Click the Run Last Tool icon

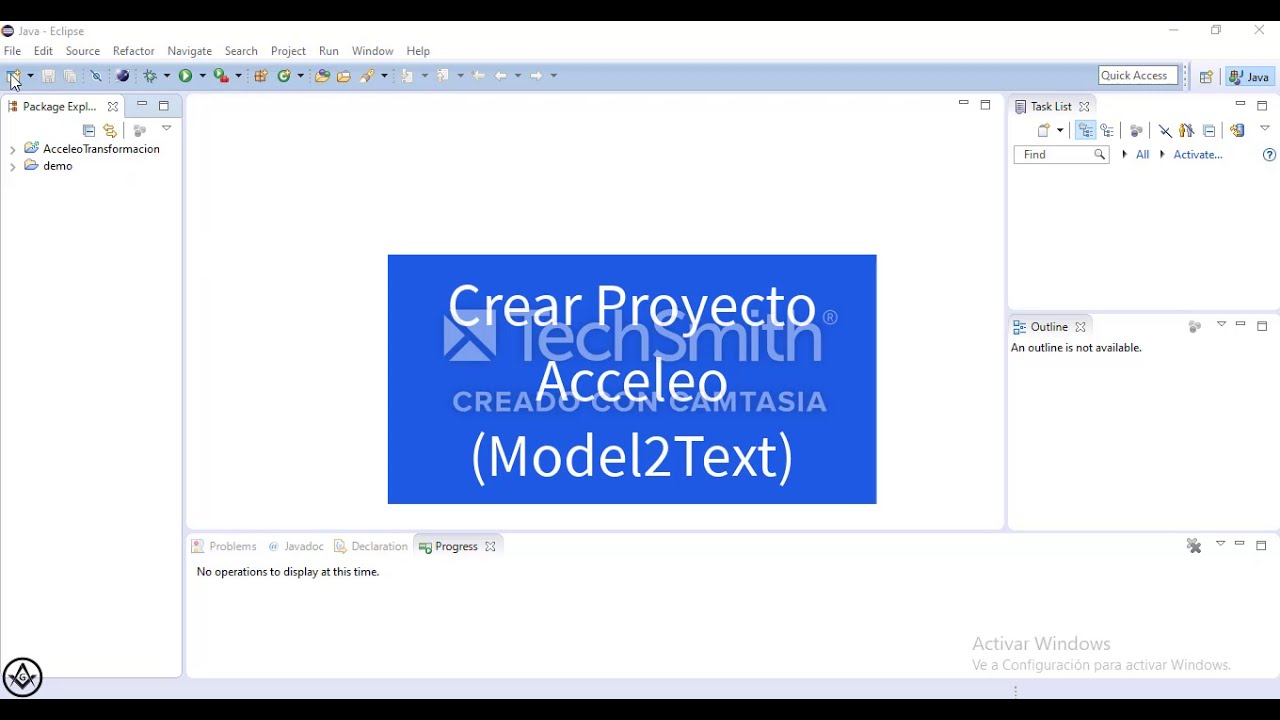coord(221,76)
